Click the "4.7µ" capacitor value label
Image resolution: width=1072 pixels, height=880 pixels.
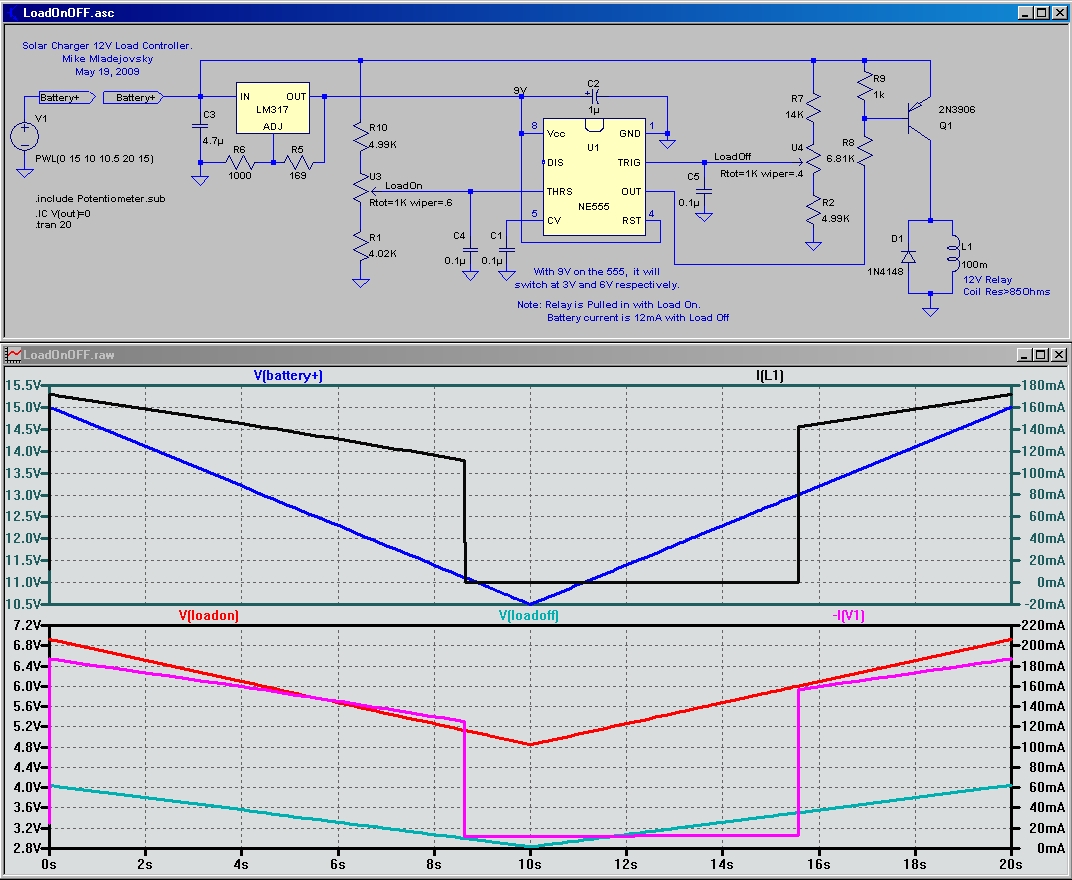pyautogui.click(x=213, y=141)
